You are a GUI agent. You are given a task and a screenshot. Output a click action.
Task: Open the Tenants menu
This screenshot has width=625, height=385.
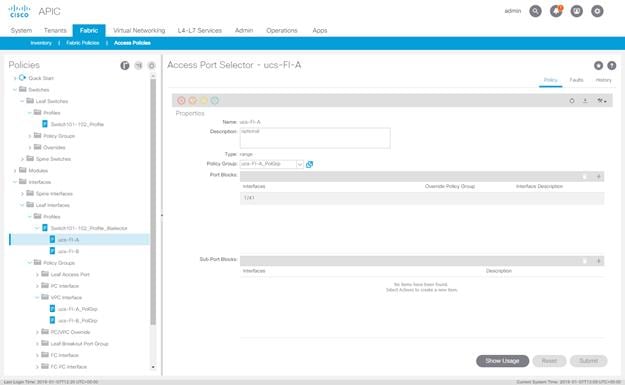[x=55, y=30]
